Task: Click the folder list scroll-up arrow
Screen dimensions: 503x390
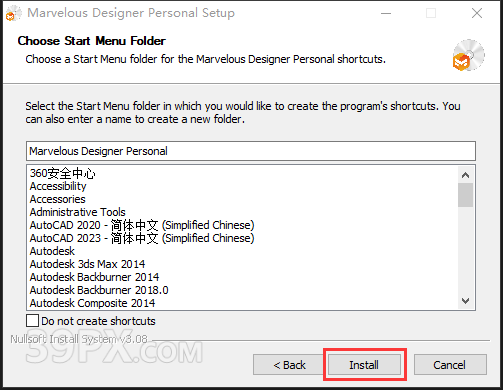Action: tap(465, 175)
